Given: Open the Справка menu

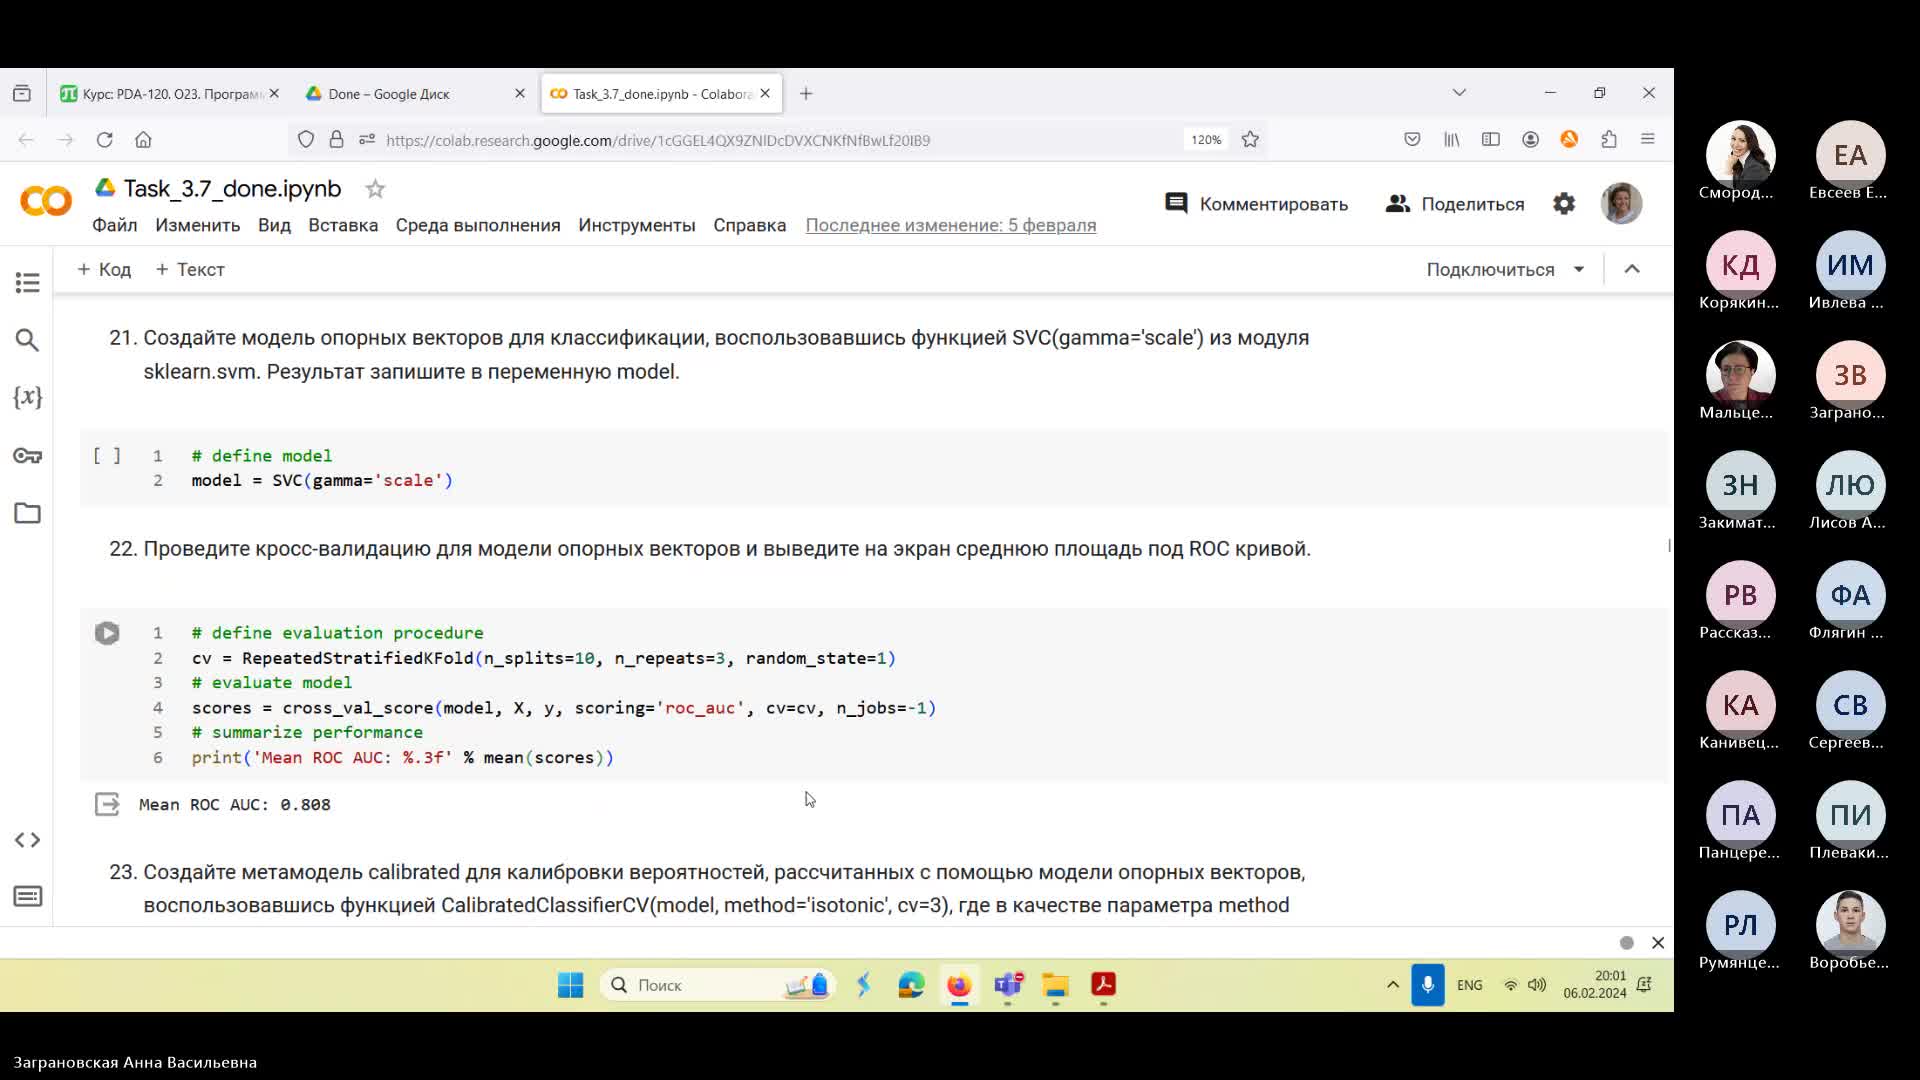Looking at the screenshot, I should (x=750, y=225).
